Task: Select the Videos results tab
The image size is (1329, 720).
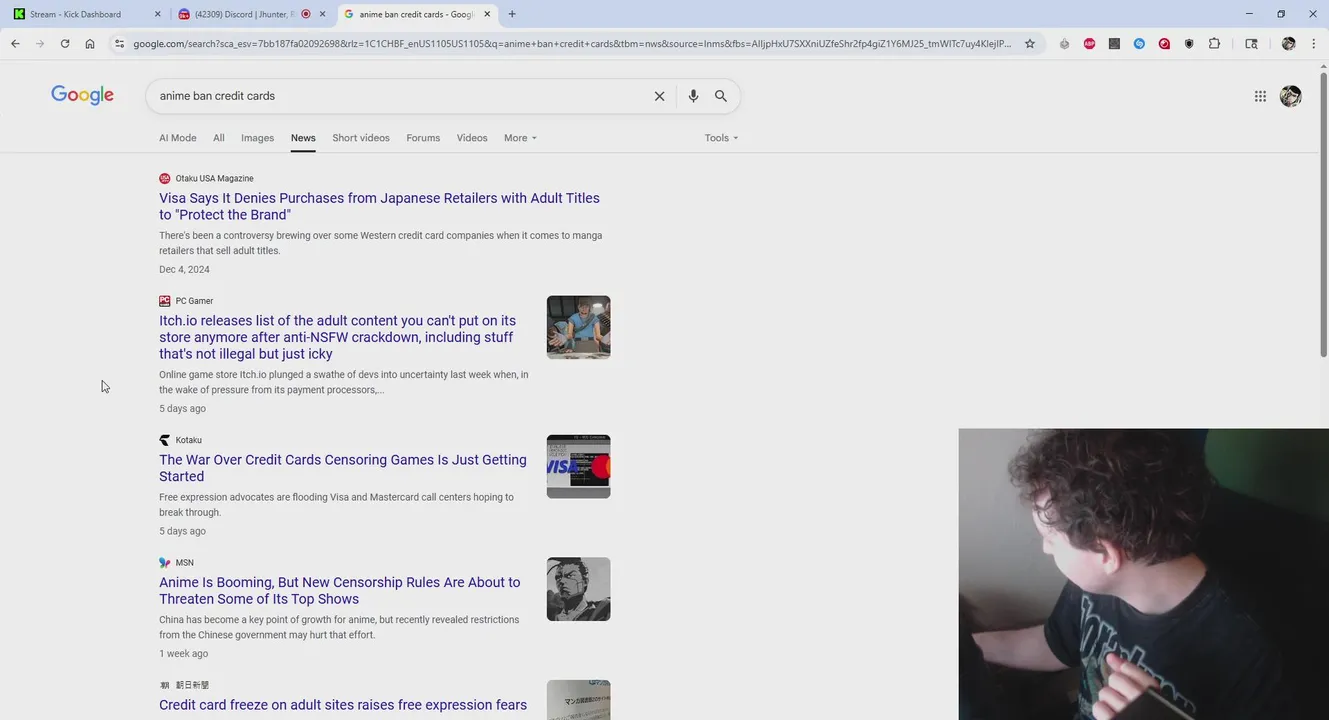Action: click(472, 138)
